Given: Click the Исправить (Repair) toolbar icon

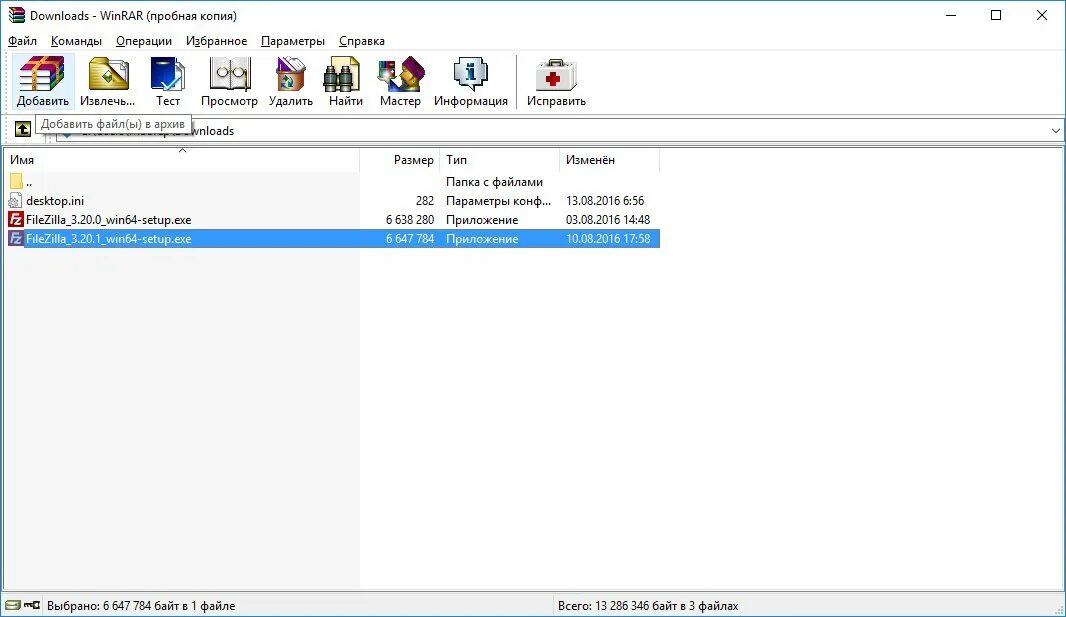Looking at the screenshot, I should (556, 81).
